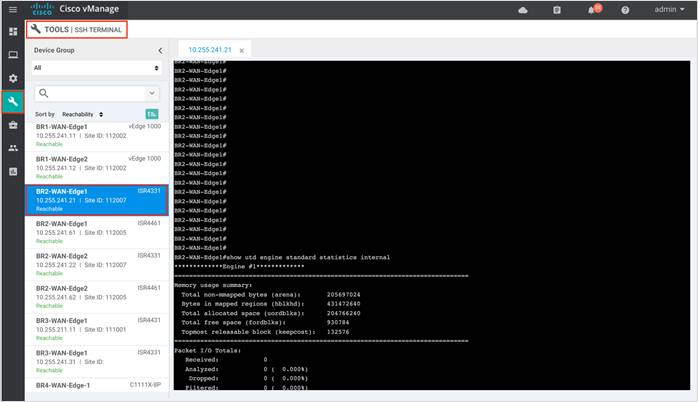The height and width of the screenshot is (402, 698).
Task: Select the BR4-WAN-Edge-1 device
Action: [97, 386]
